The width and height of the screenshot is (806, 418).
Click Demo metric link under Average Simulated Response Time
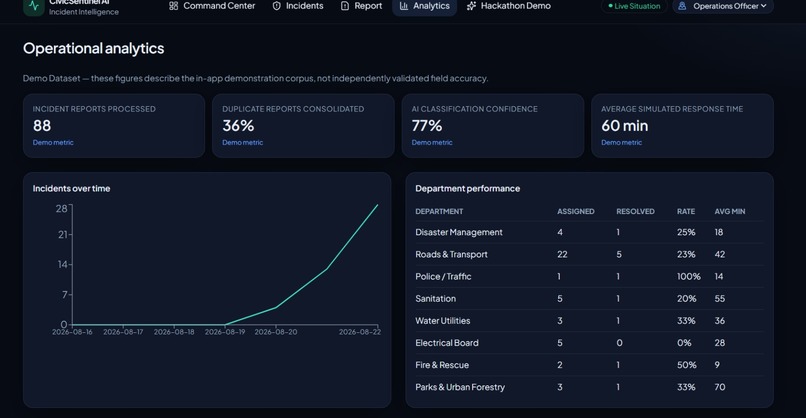(621, 142)
